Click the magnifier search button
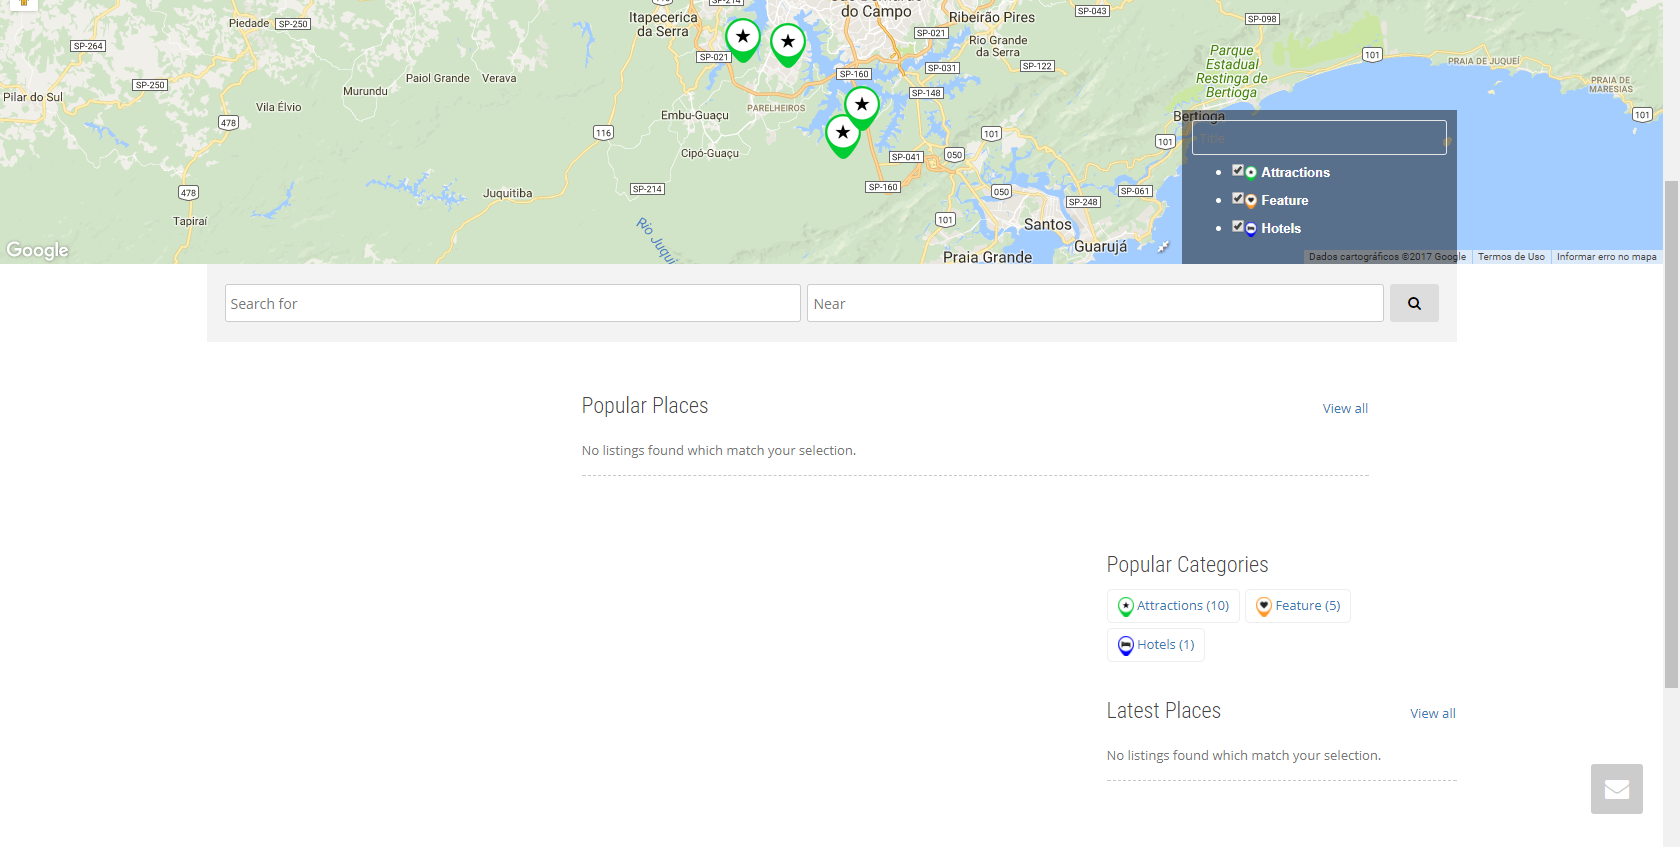This screenshot has height=847, width=1680. 1414,303
